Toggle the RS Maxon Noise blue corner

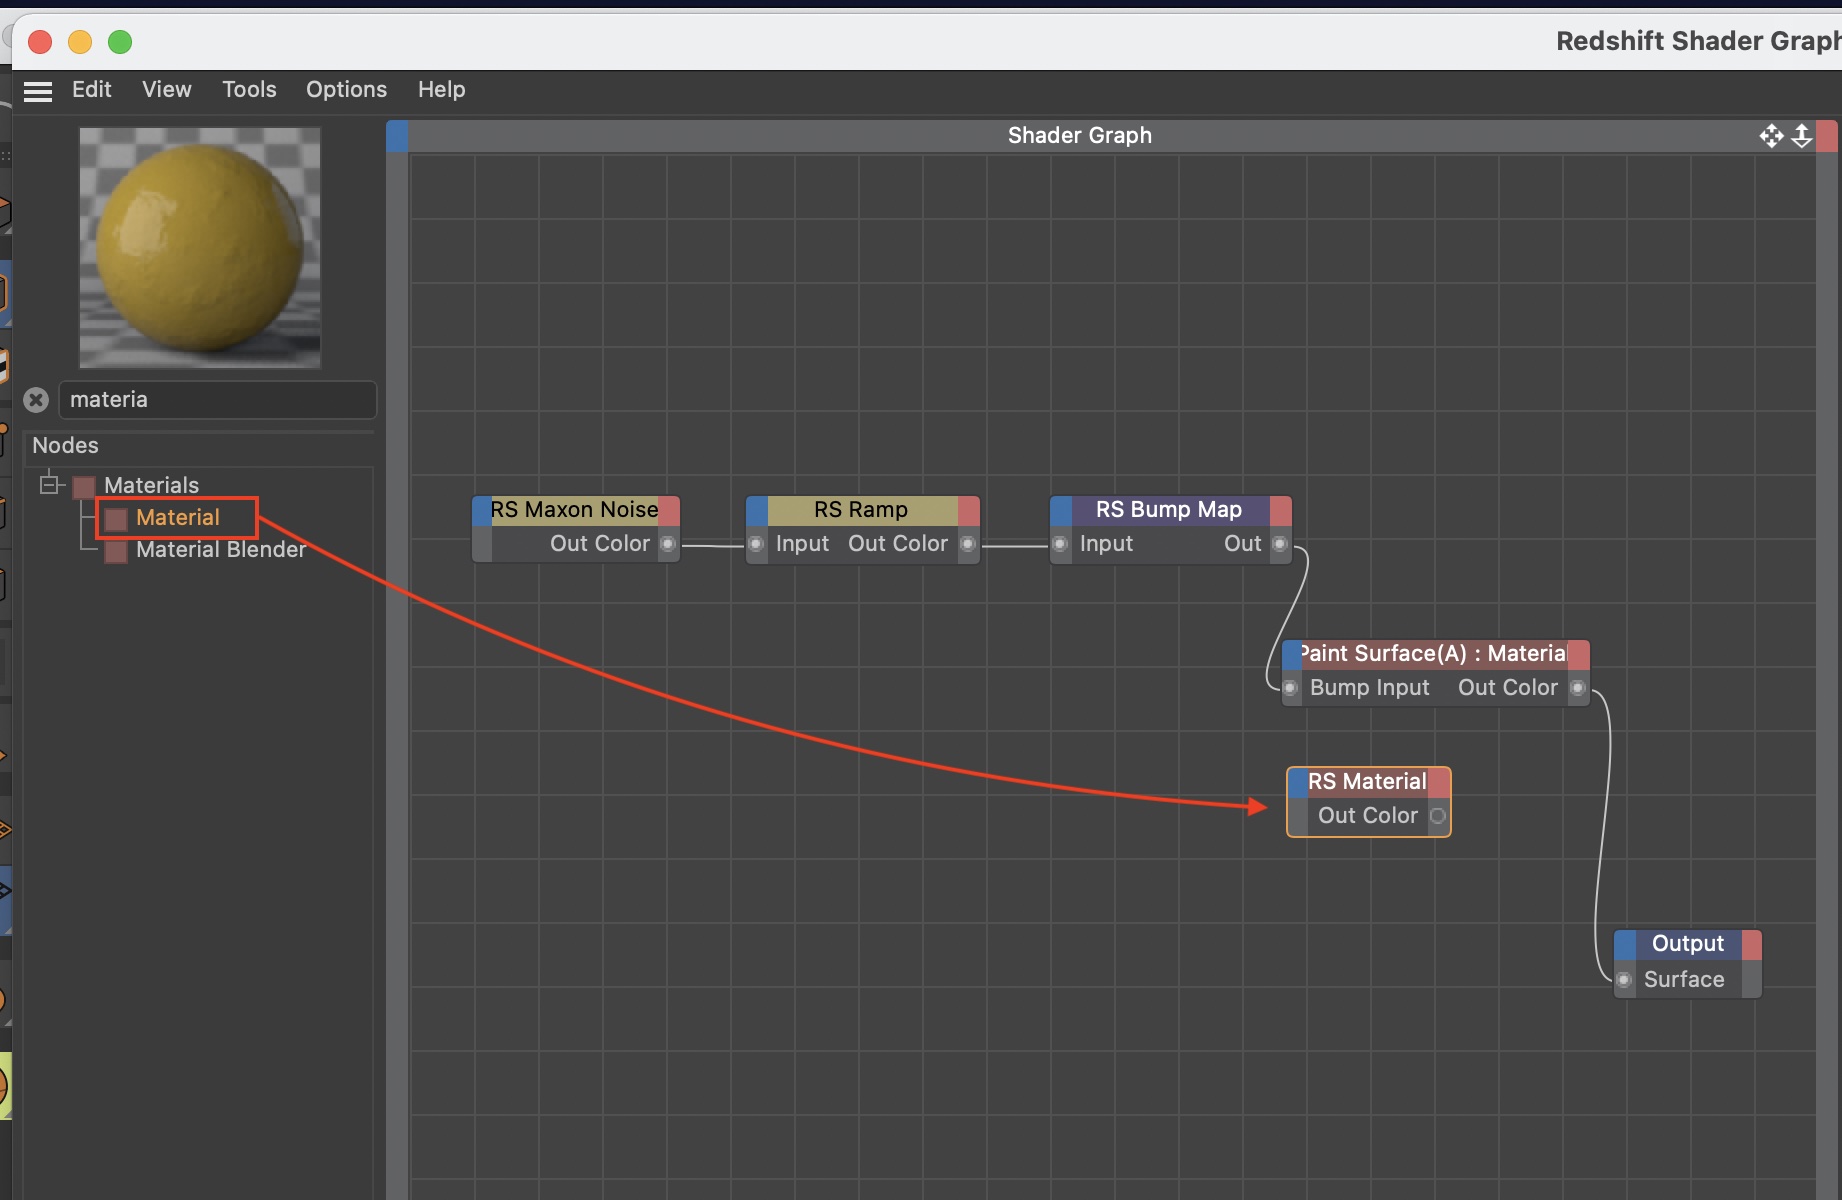(x=481, y=510)
